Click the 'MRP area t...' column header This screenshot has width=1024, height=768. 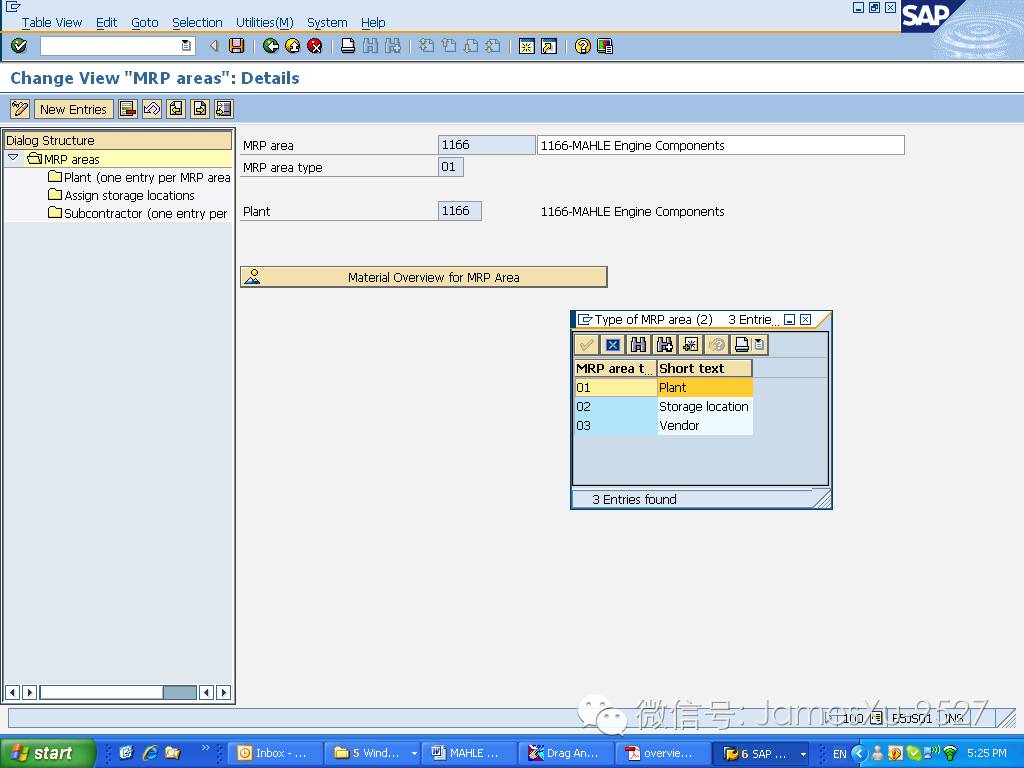[615, 368]
